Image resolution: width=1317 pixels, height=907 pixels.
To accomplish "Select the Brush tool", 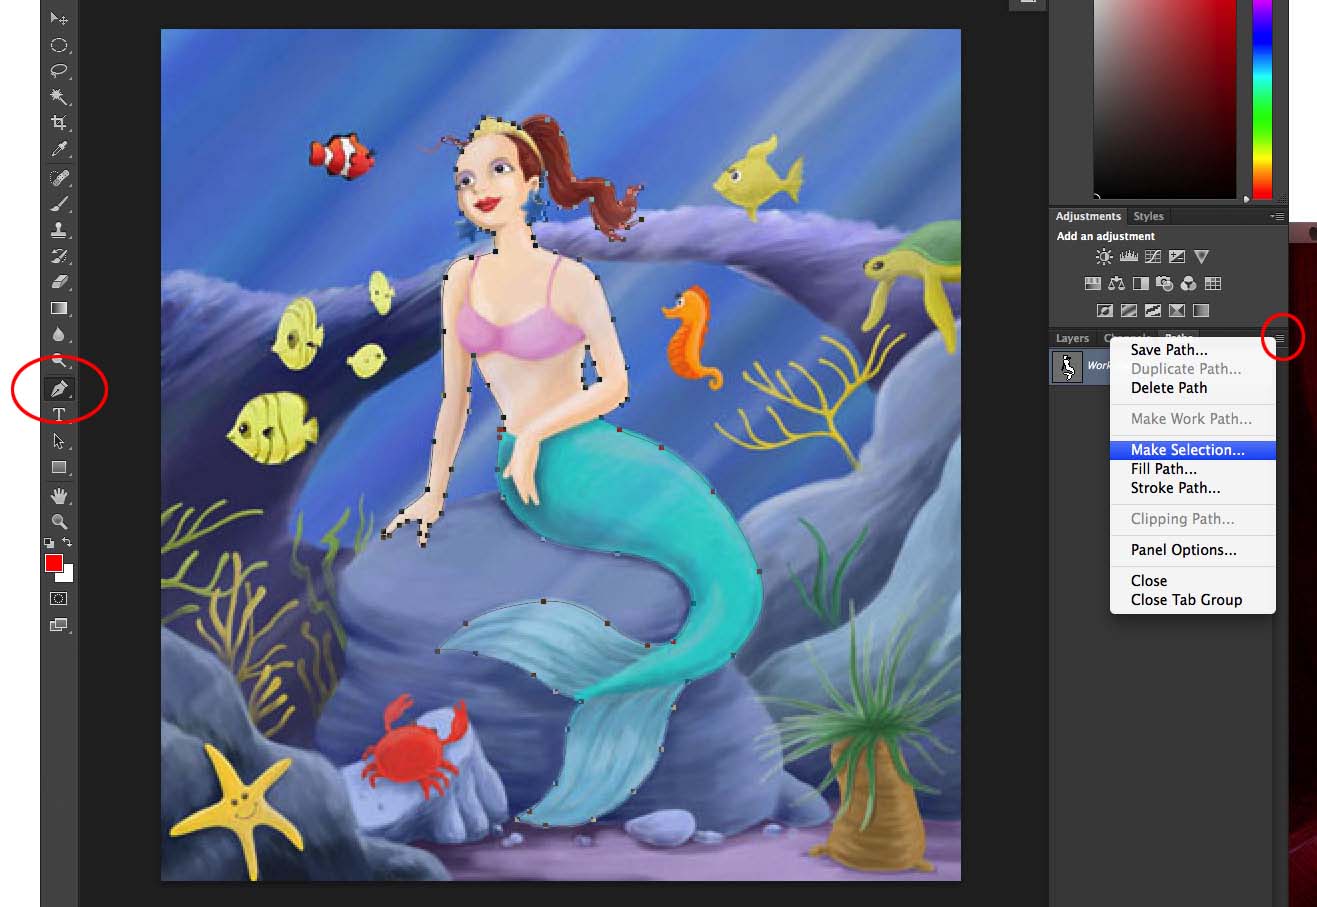I will coord(59,204).
